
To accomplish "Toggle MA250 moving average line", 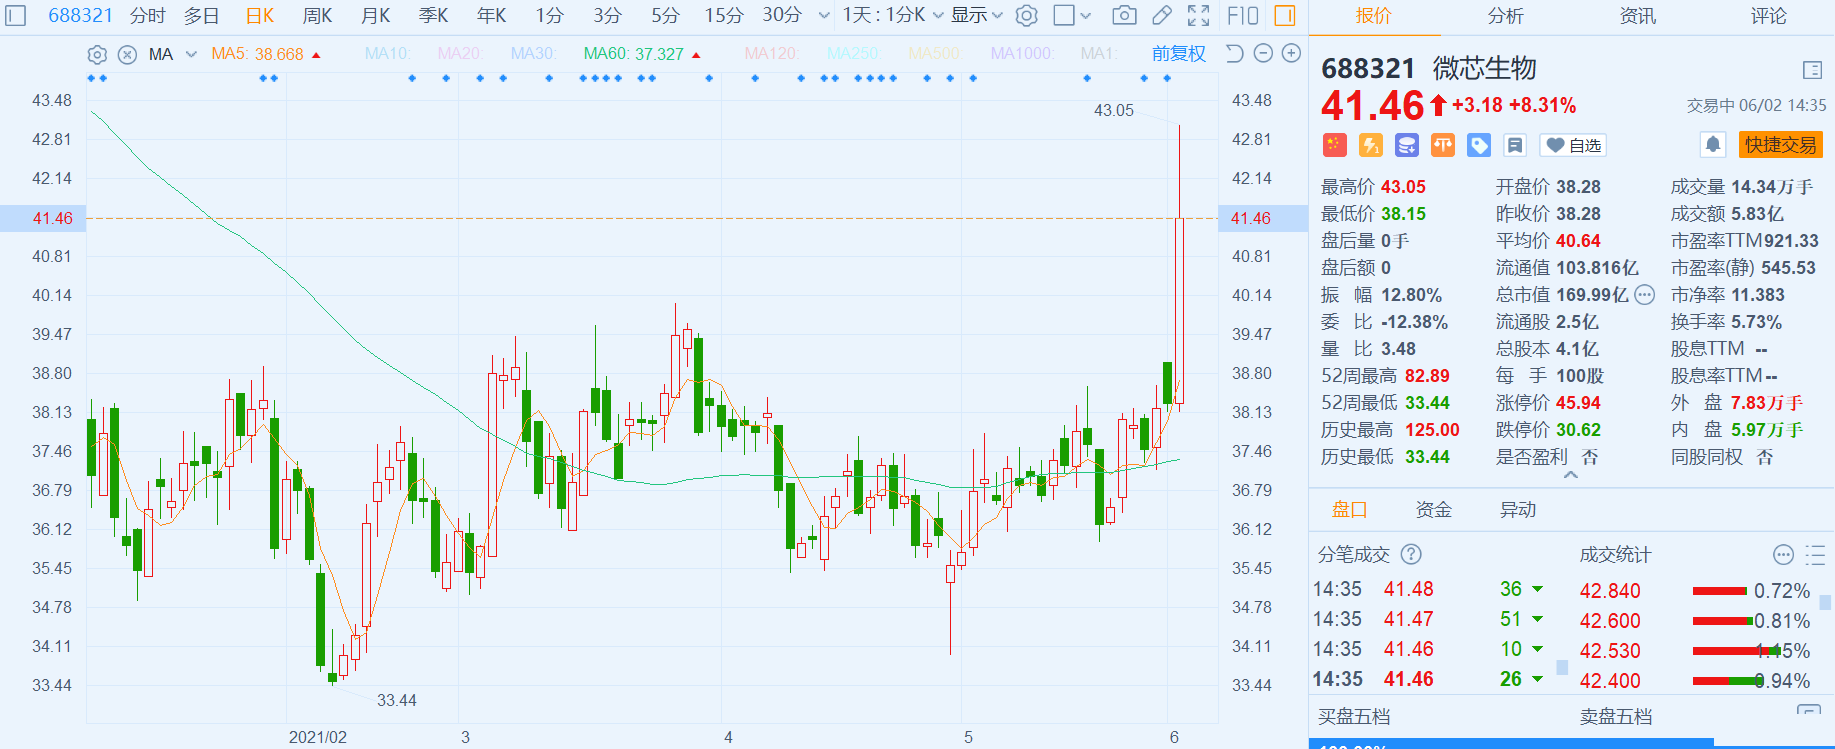I will [853, 54].
